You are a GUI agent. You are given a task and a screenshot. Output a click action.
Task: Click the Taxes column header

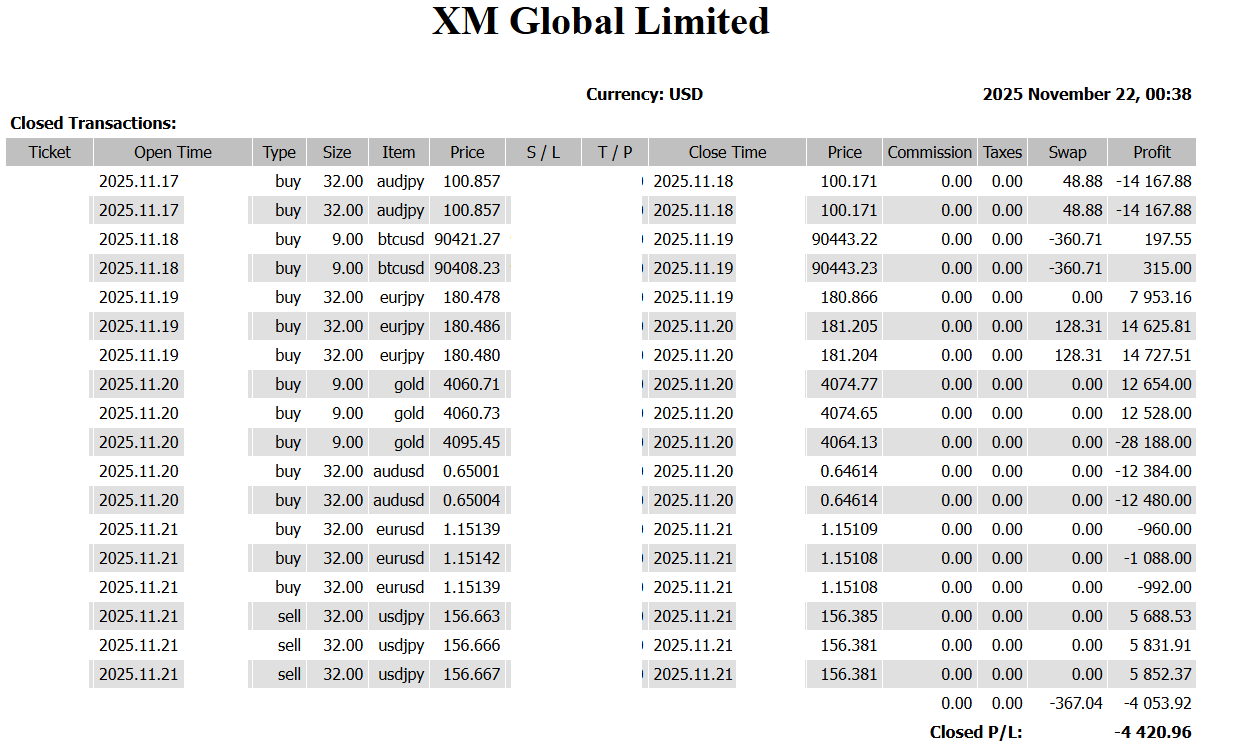(1002, 152)
